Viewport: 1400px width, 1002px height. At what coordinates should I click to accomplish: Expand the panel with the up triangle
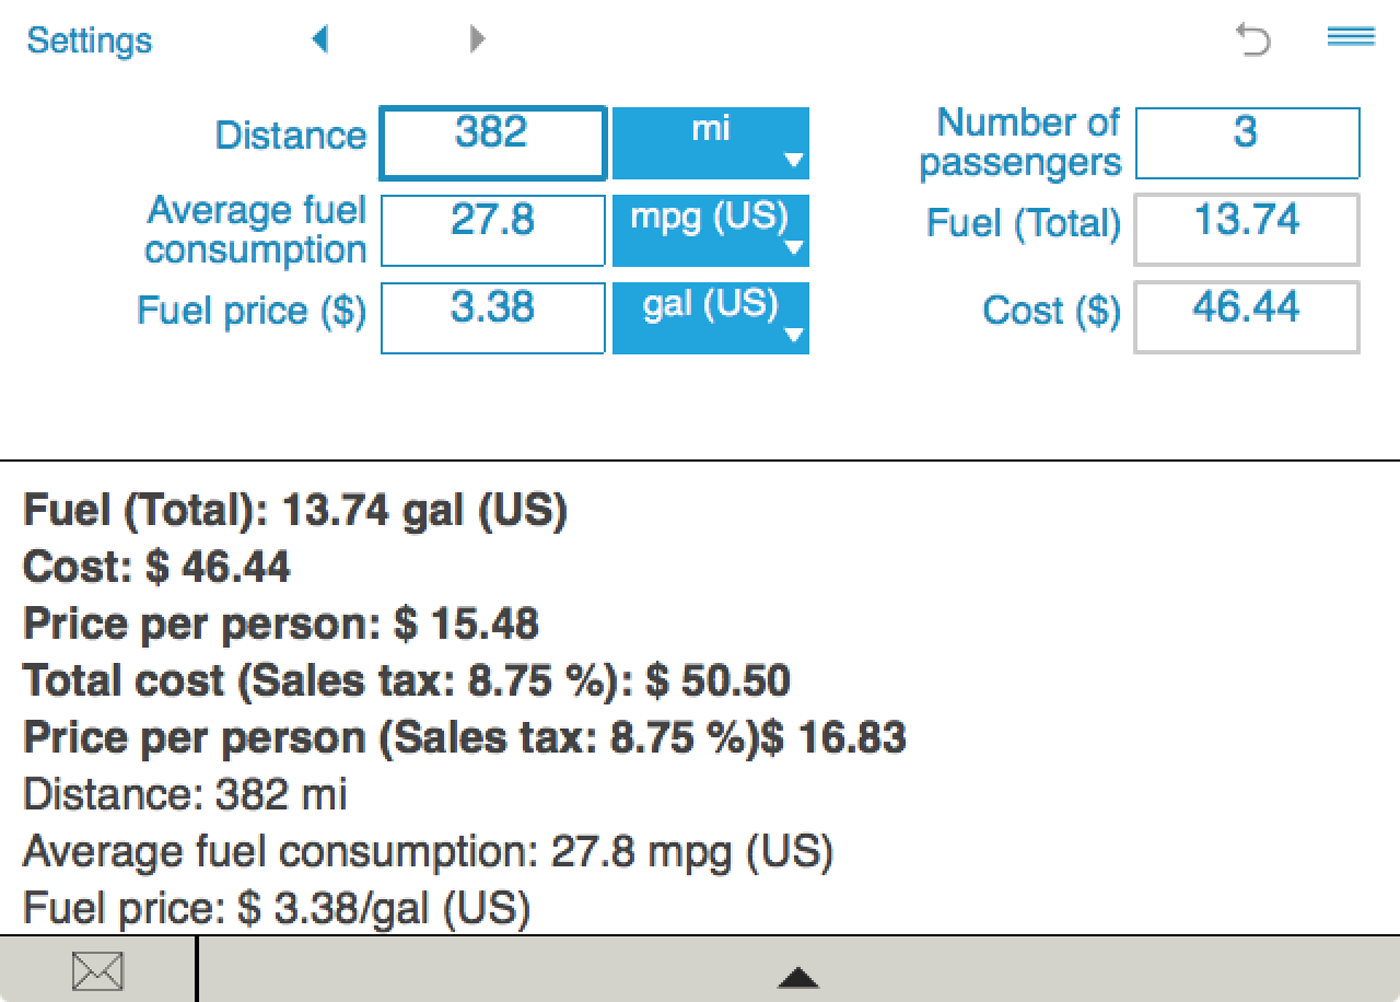(798, 977)
